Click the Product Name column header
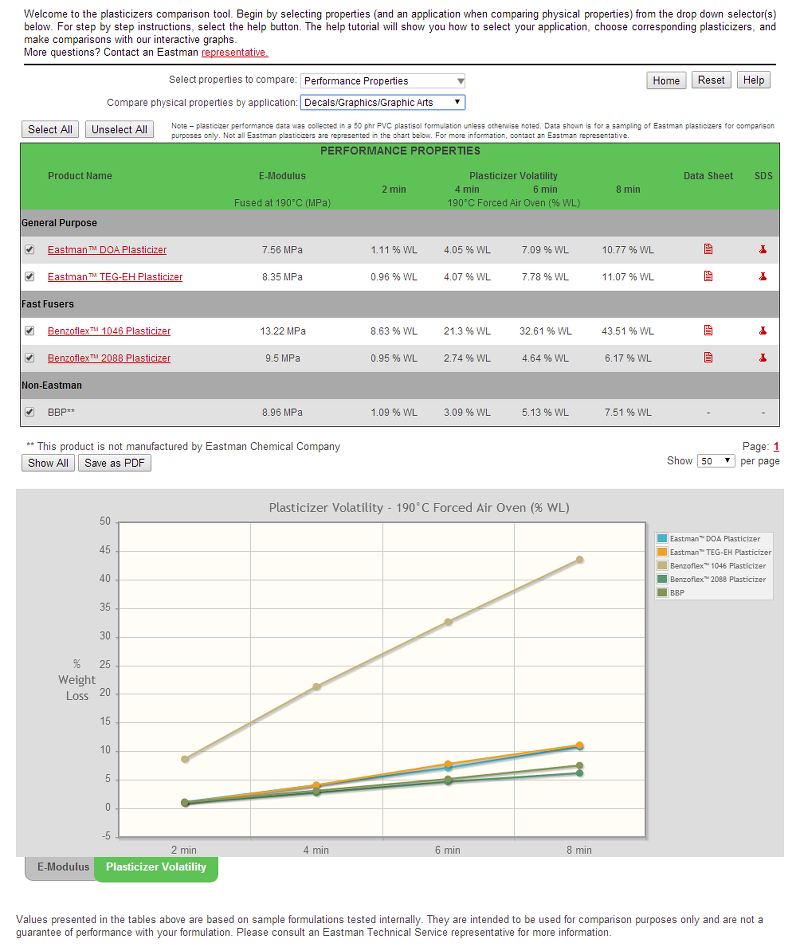 coord(80,176)
